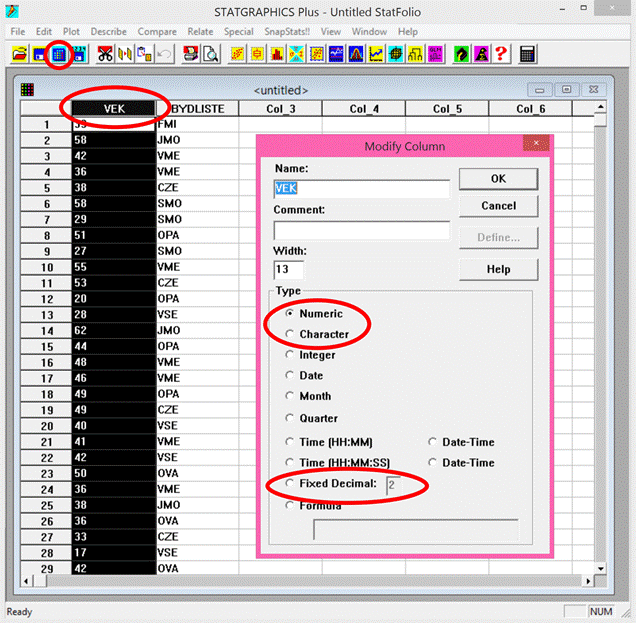This screenshot has width=636, height=623.
Task: Select the Character type option
Action: pos(318,334)
